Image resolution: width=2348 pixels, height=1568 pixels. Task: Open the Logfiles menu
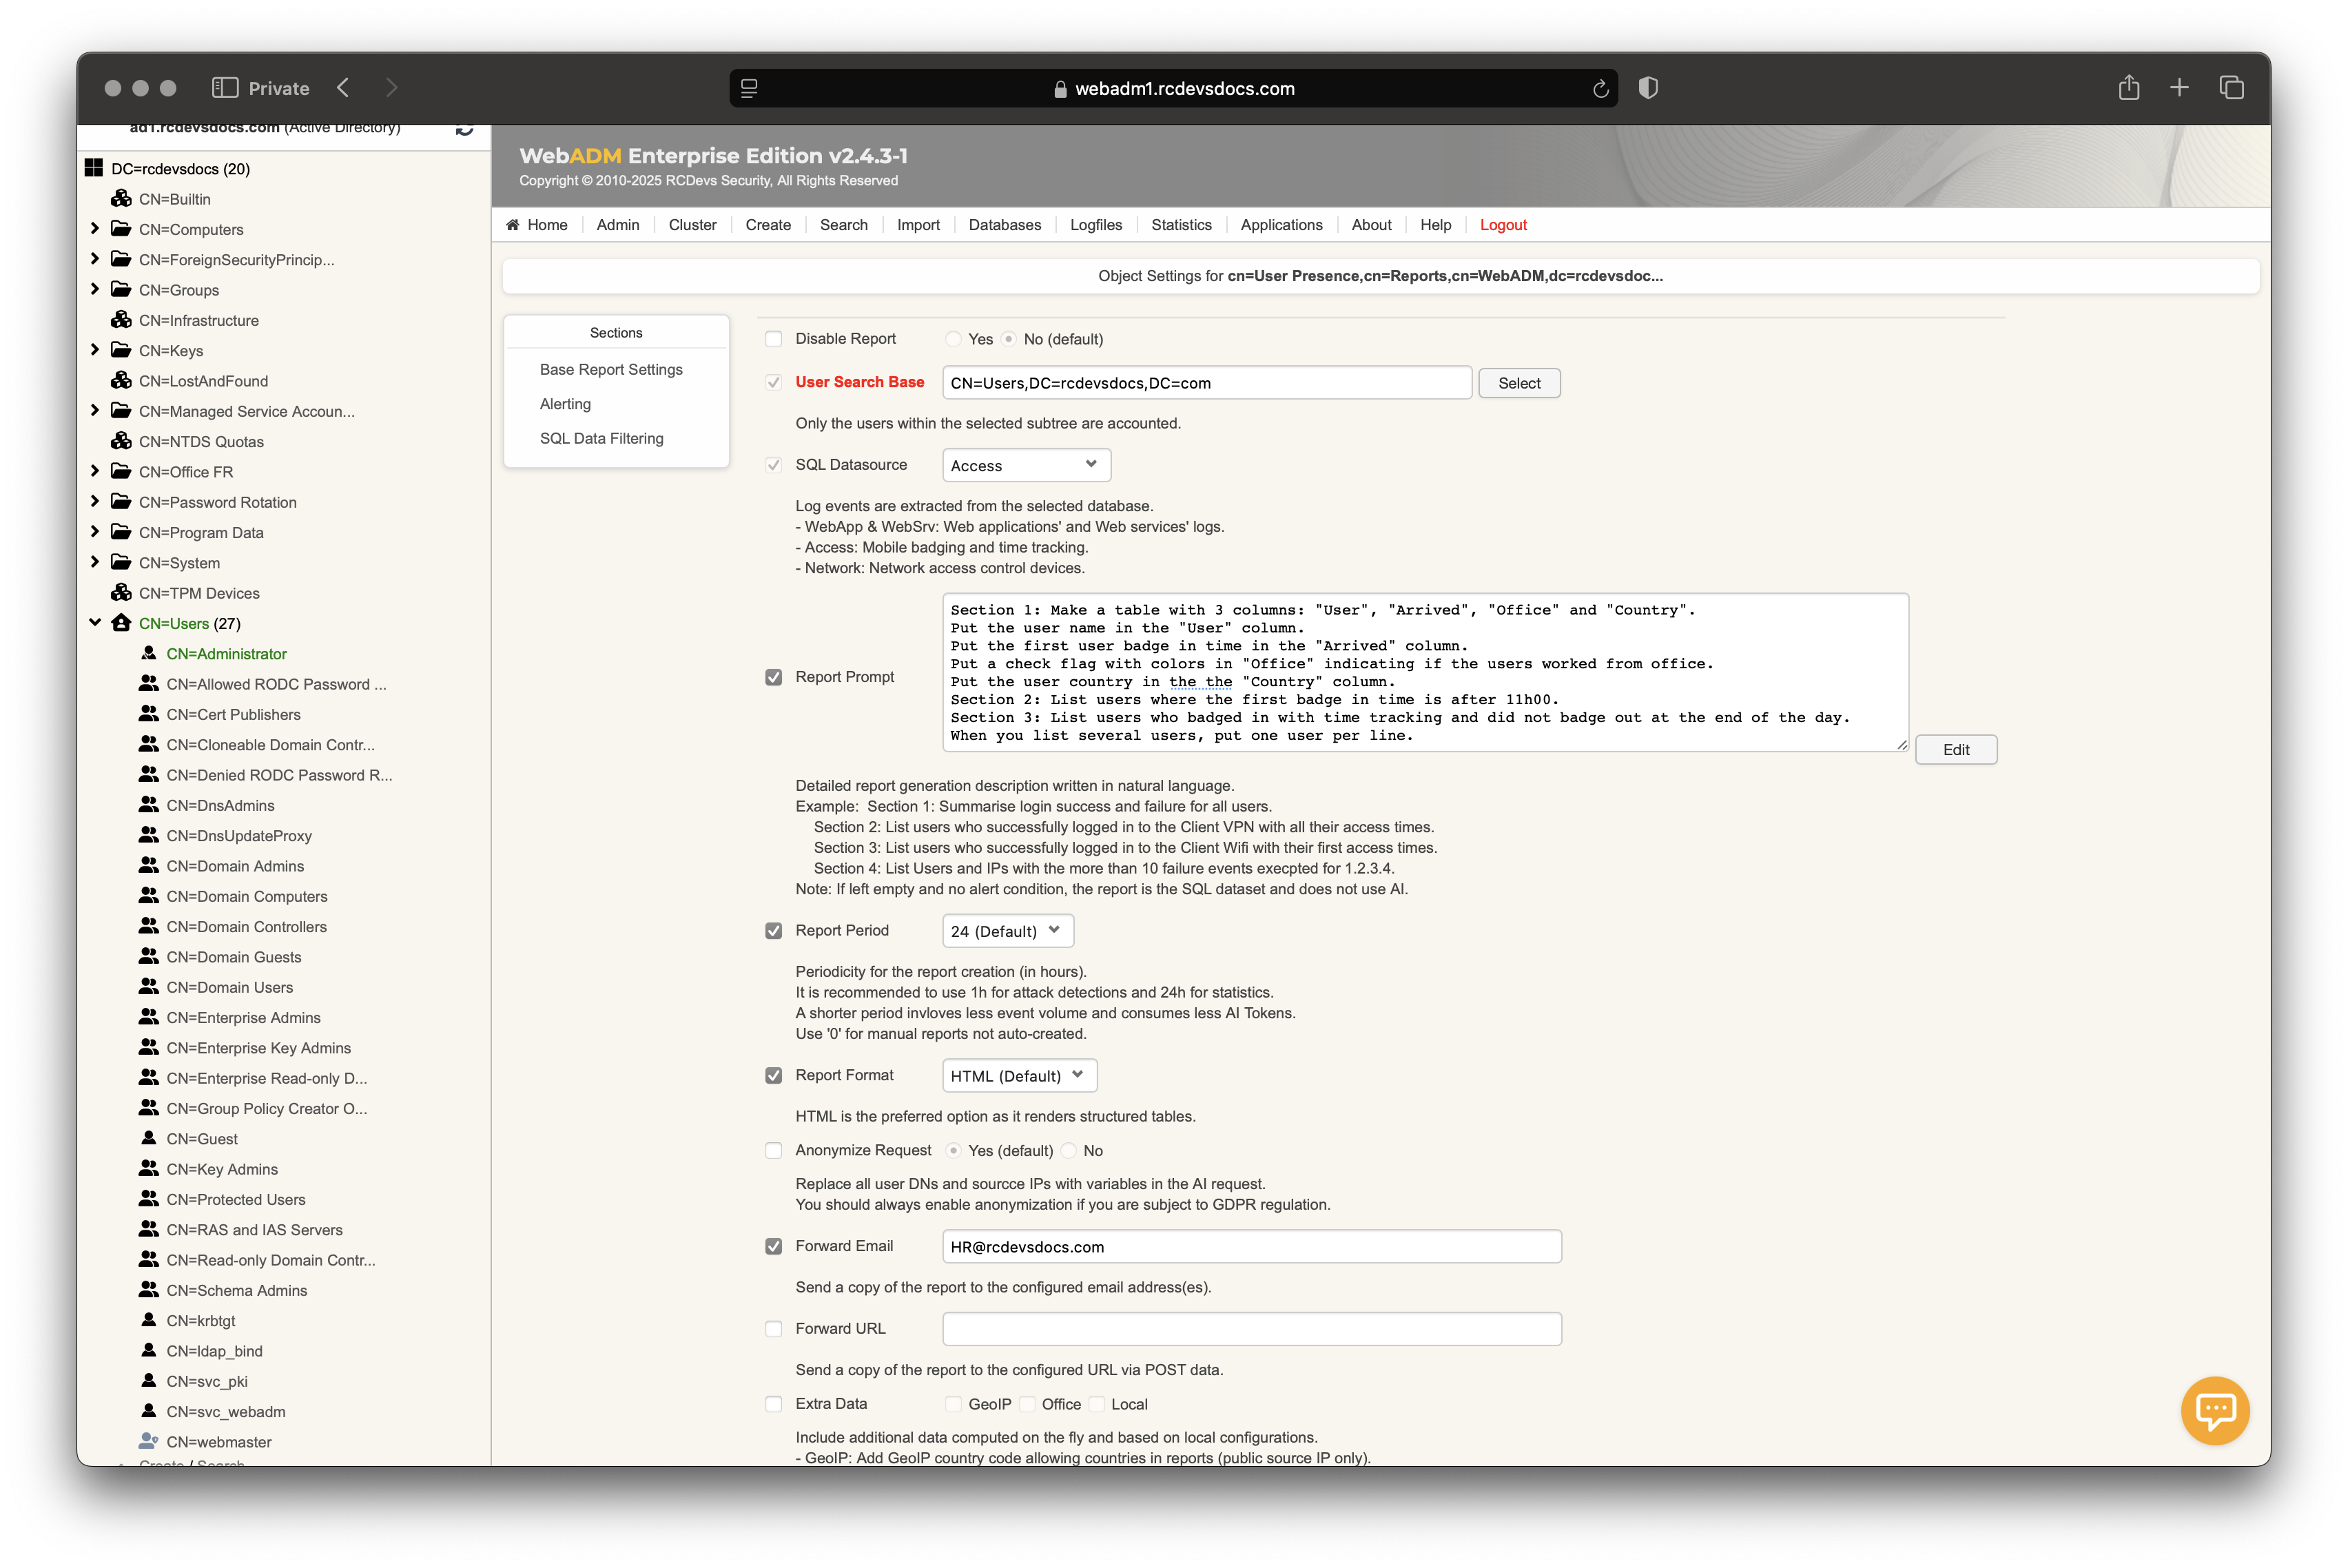1095,225
